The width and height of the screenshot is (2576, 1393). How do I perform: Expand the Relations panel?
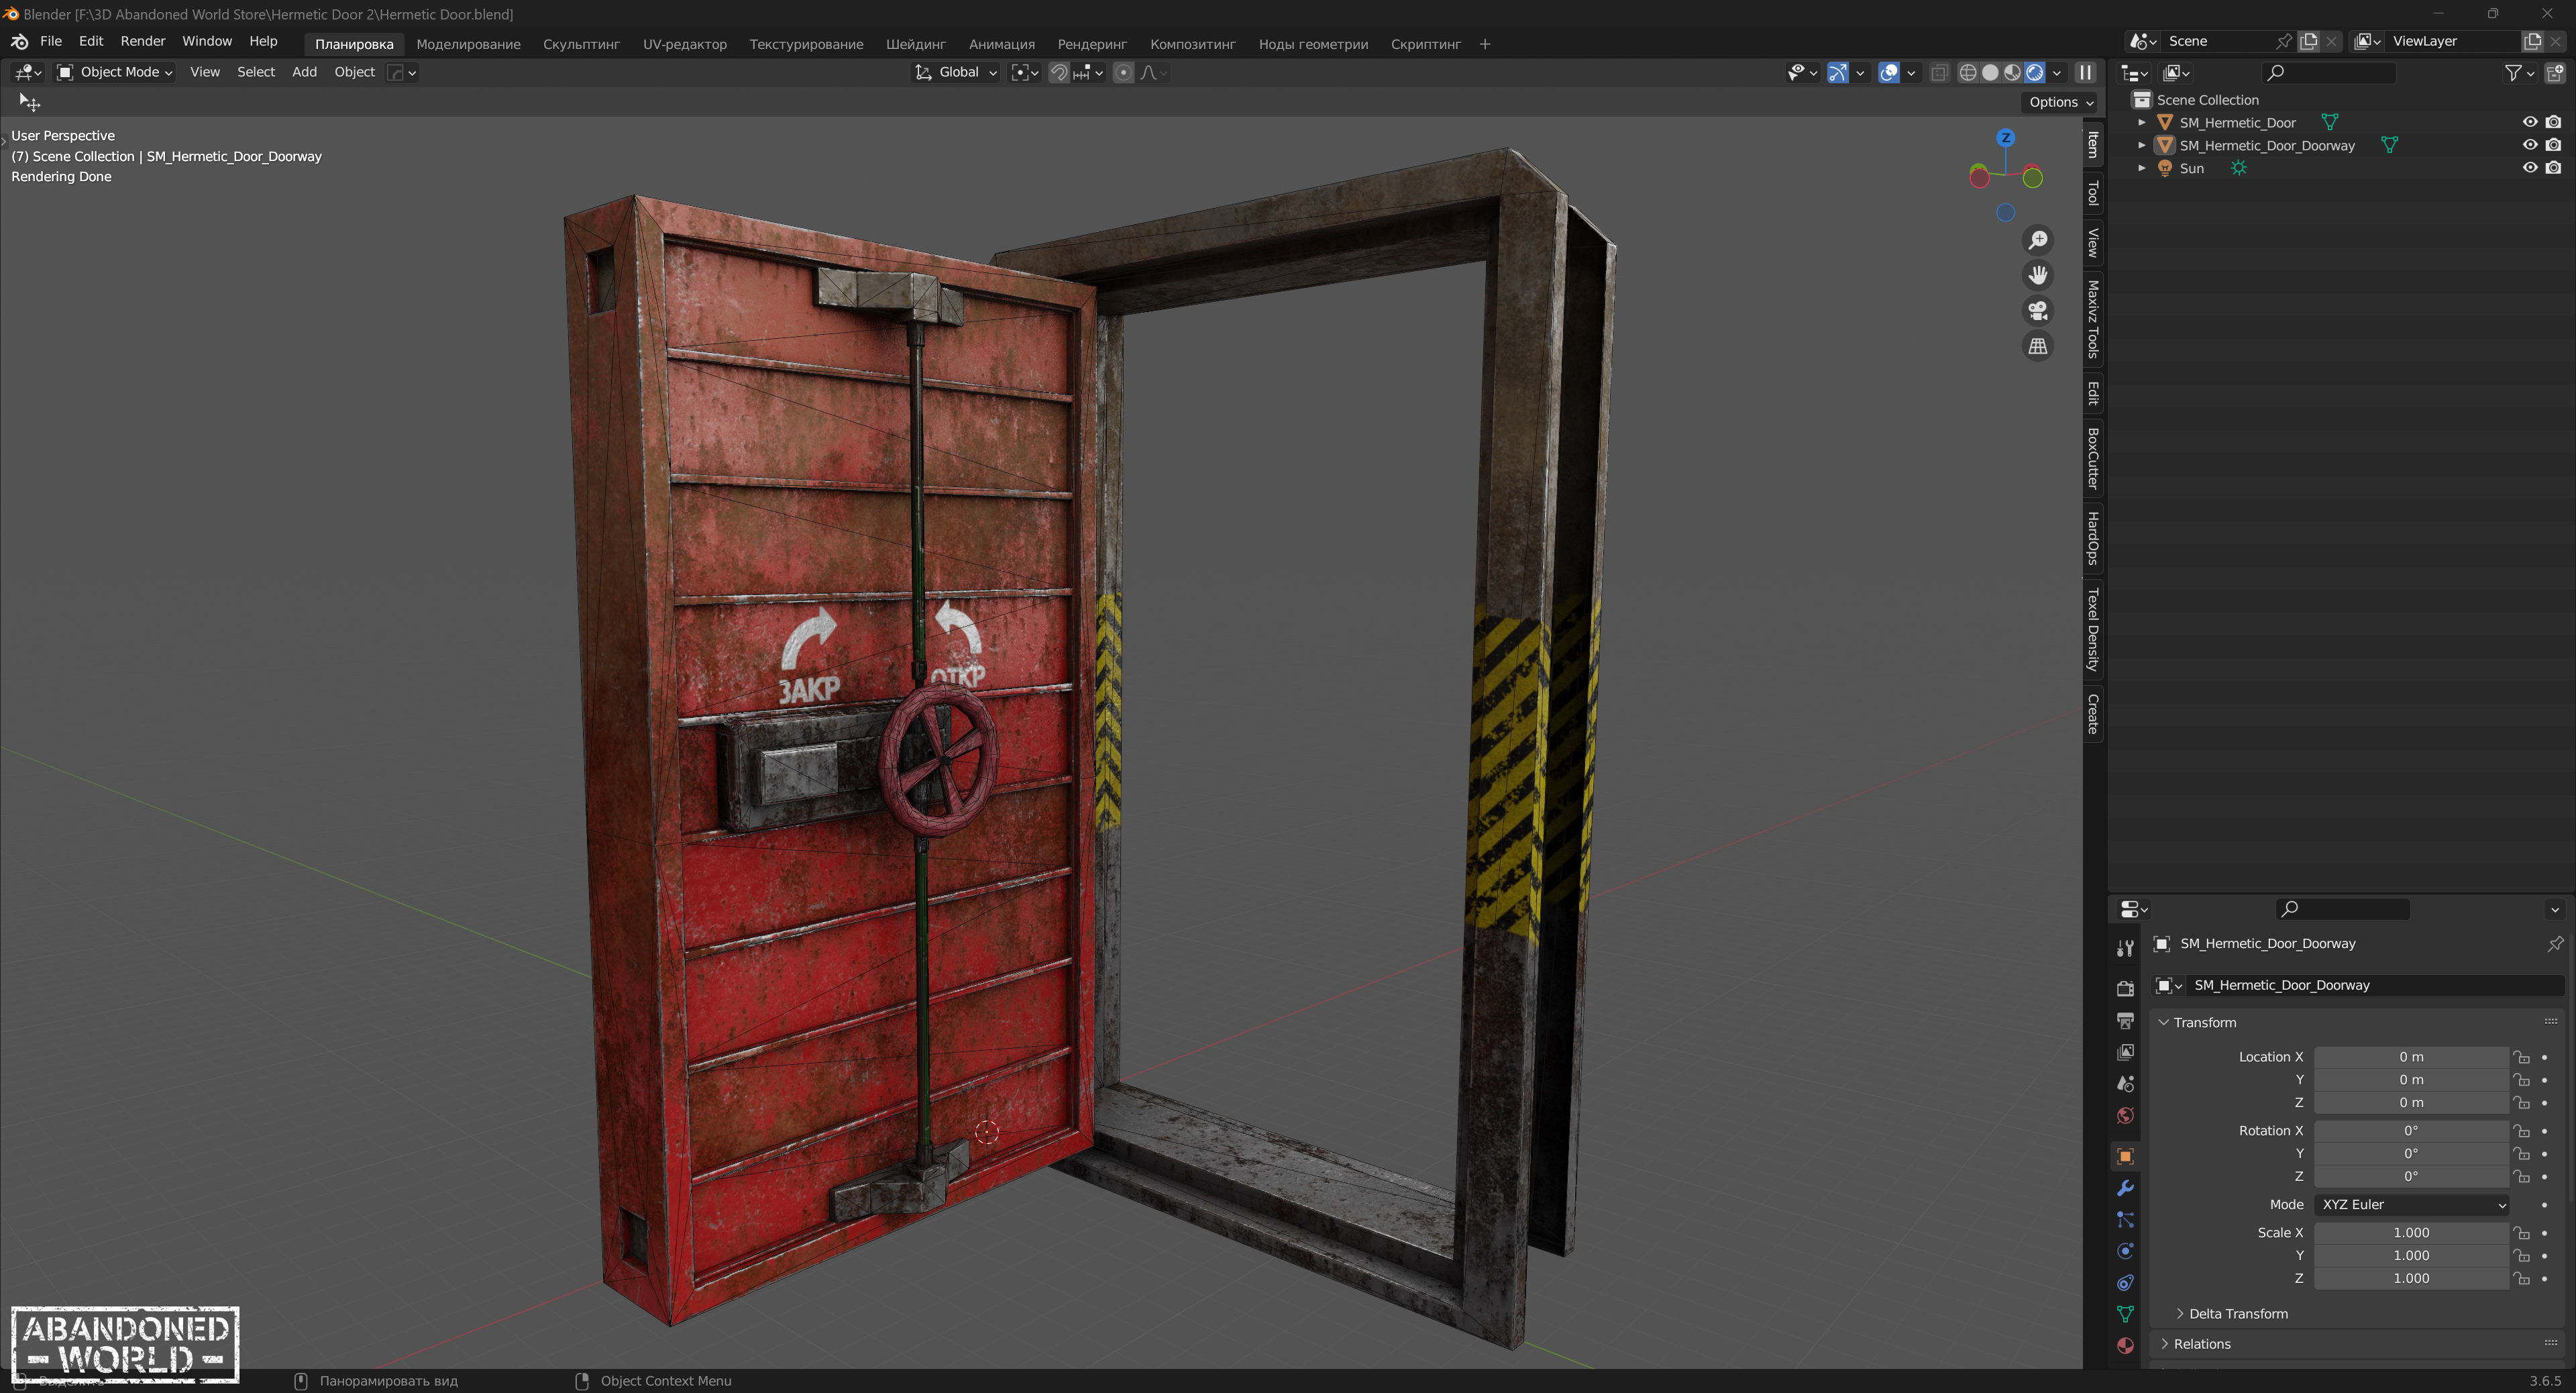click(2164, 1344)
